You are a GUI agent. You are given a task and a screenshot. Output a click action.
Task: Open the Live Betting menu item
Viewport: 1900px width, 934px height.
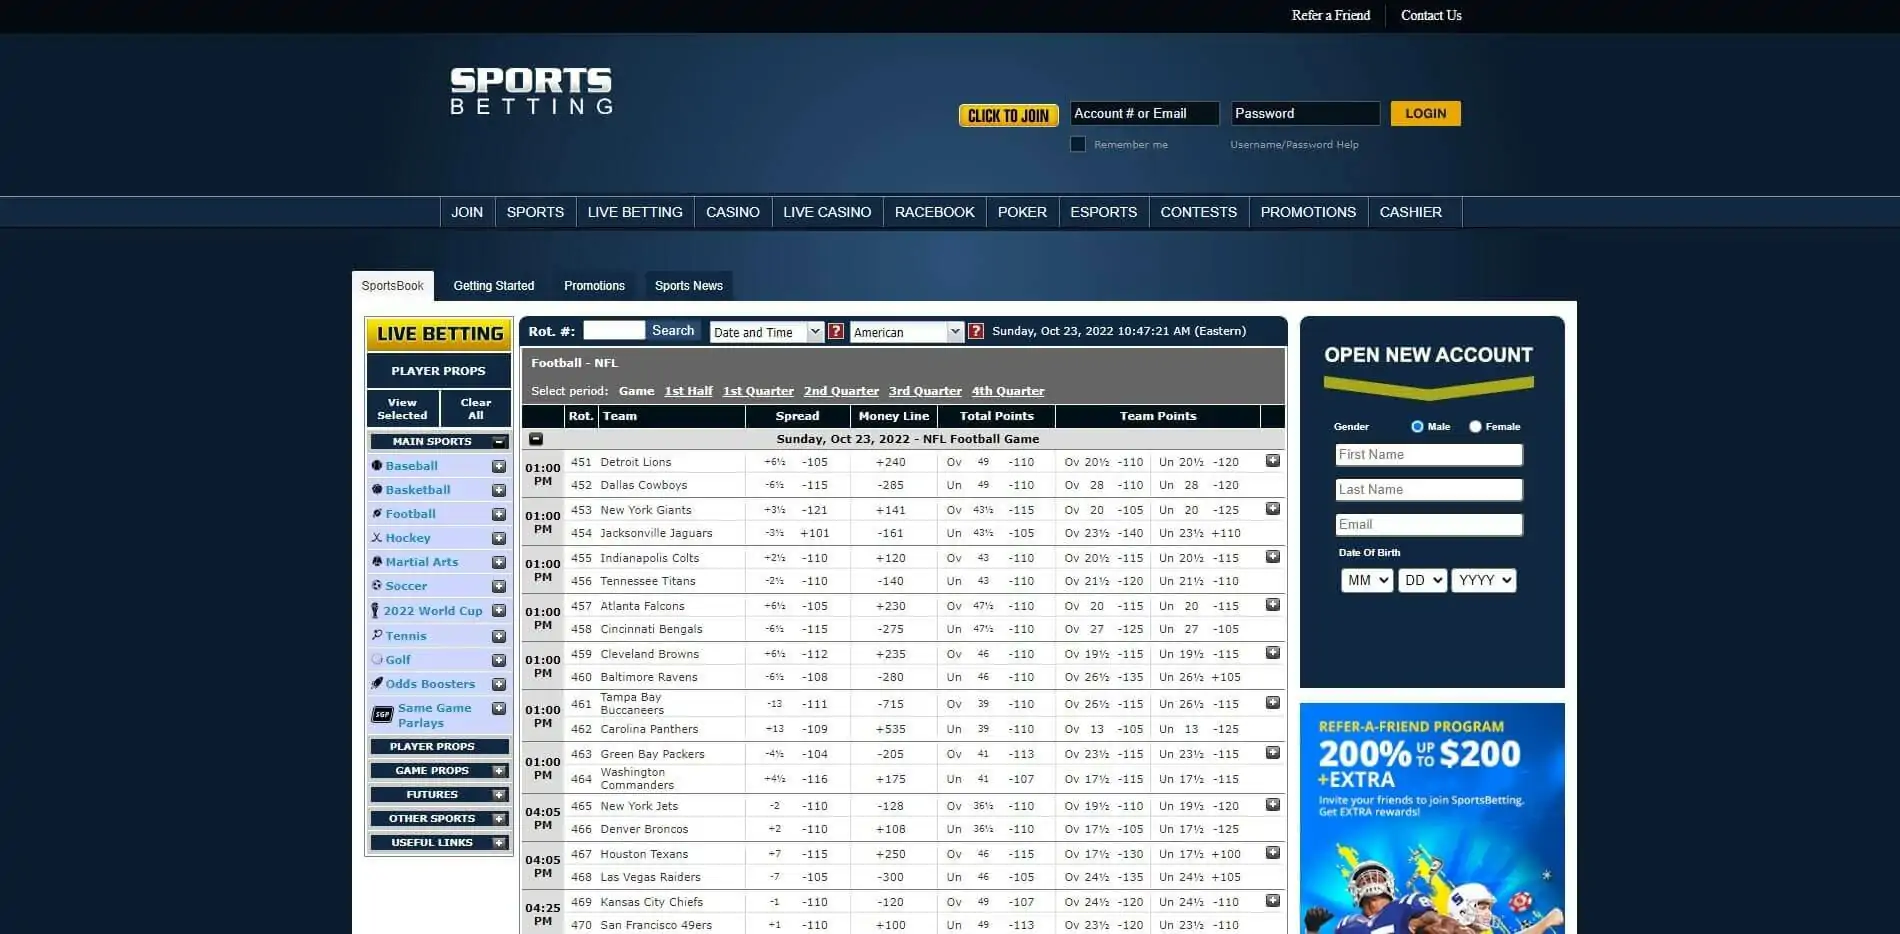click(634, 211)
